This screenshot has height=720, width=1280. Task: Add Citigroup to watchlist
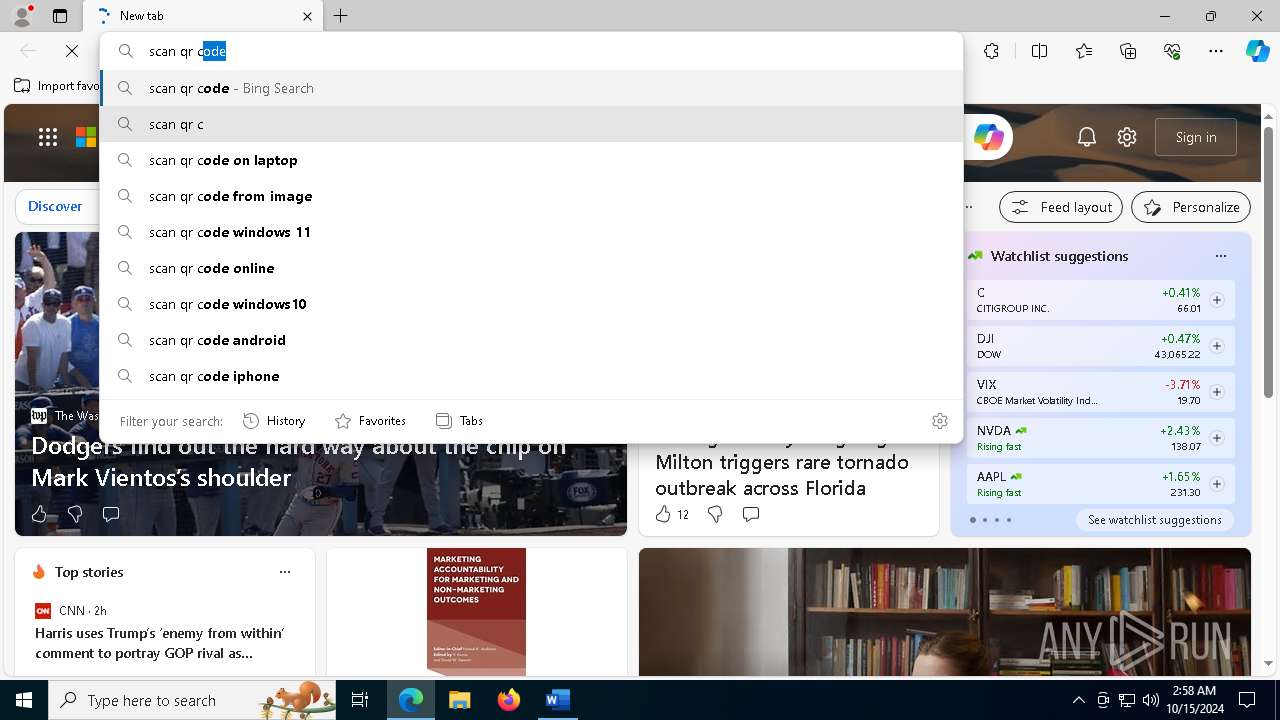point(1217,300)
